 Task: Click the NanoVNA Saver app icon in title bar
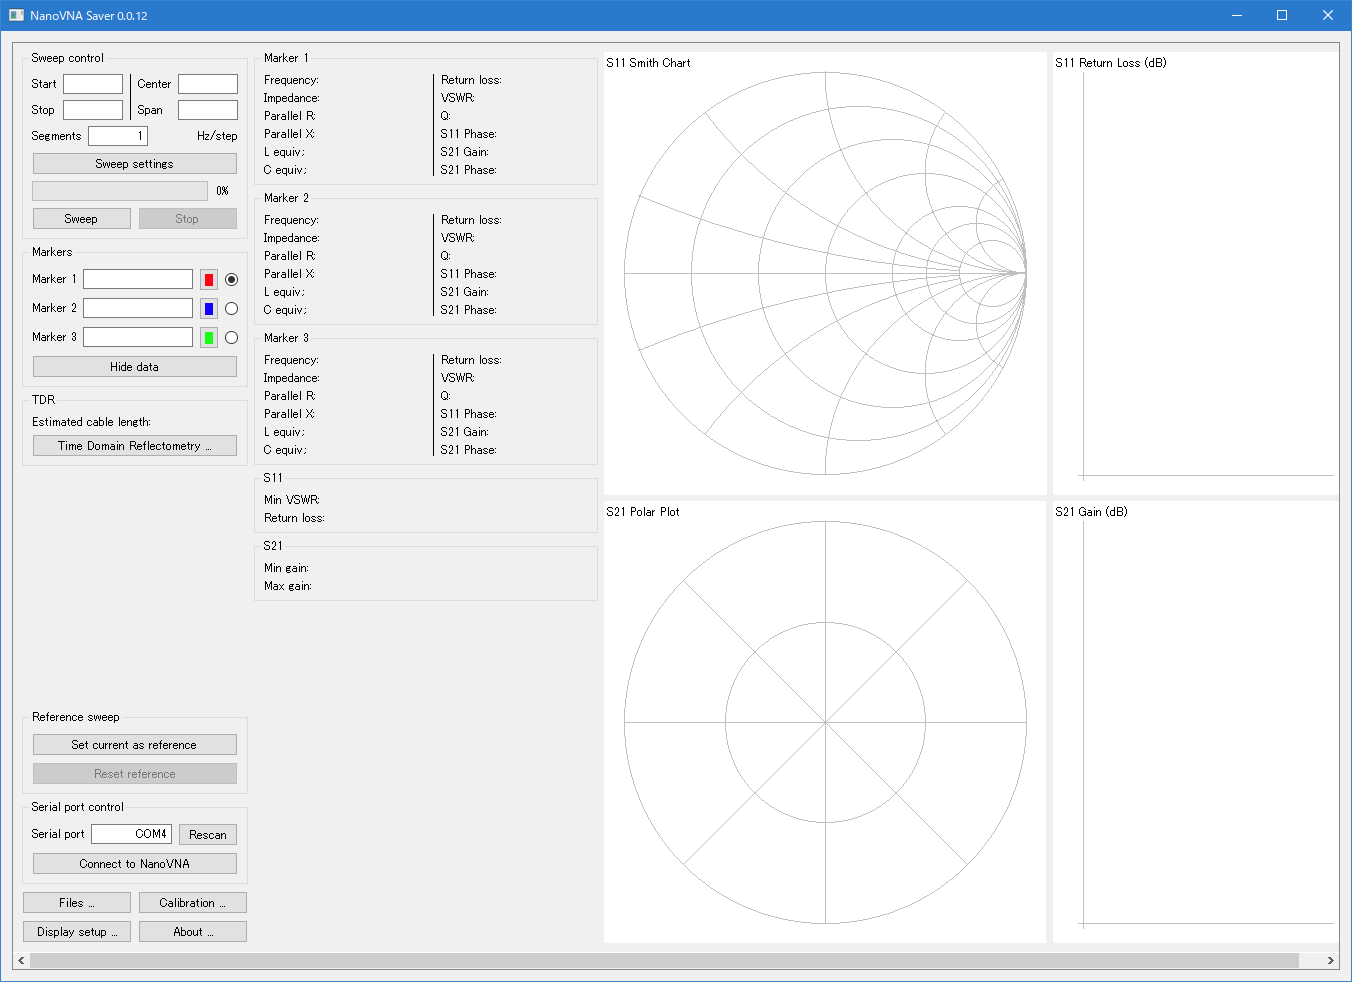click(x=16, y=15)
